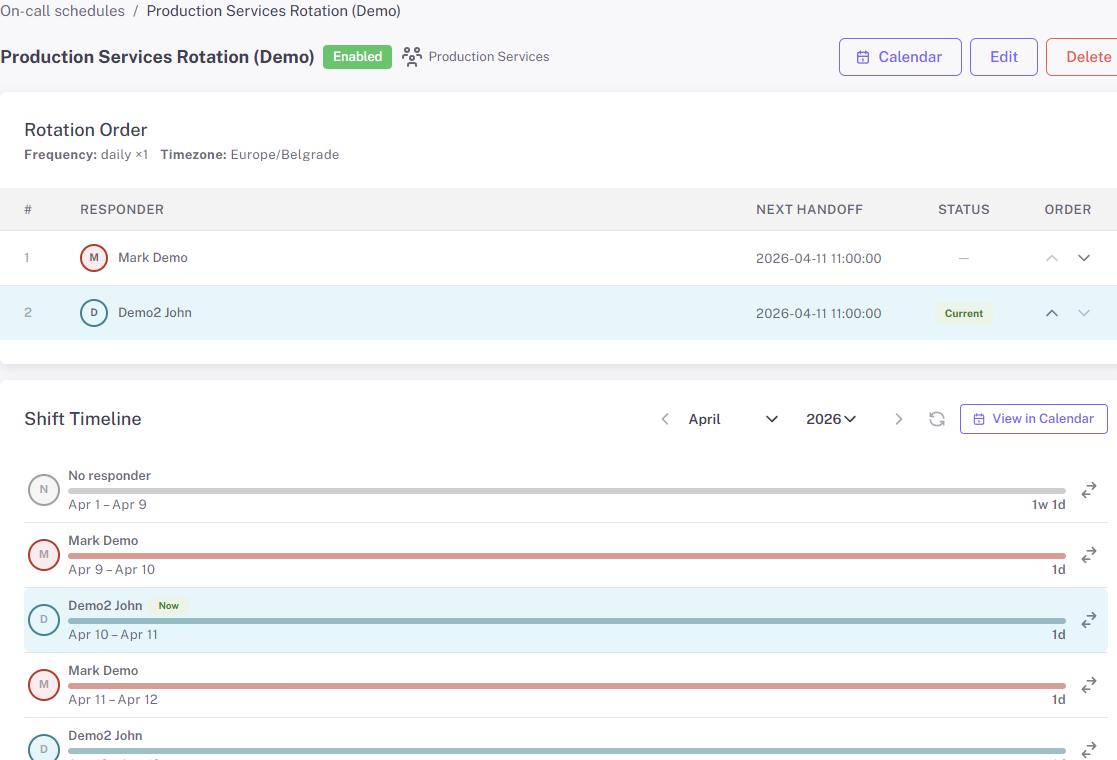Click the Now badge on Demo2 John's shift
Viewport: 1117px width, 760px height.
168,605
